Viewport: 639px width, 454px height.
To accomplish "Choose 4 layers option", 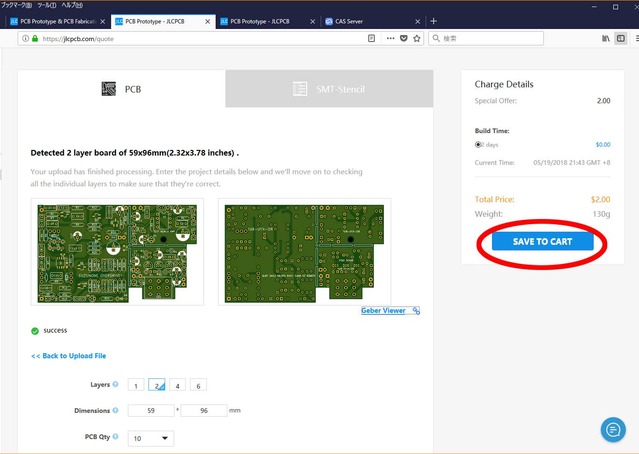I will coord(177,385).
